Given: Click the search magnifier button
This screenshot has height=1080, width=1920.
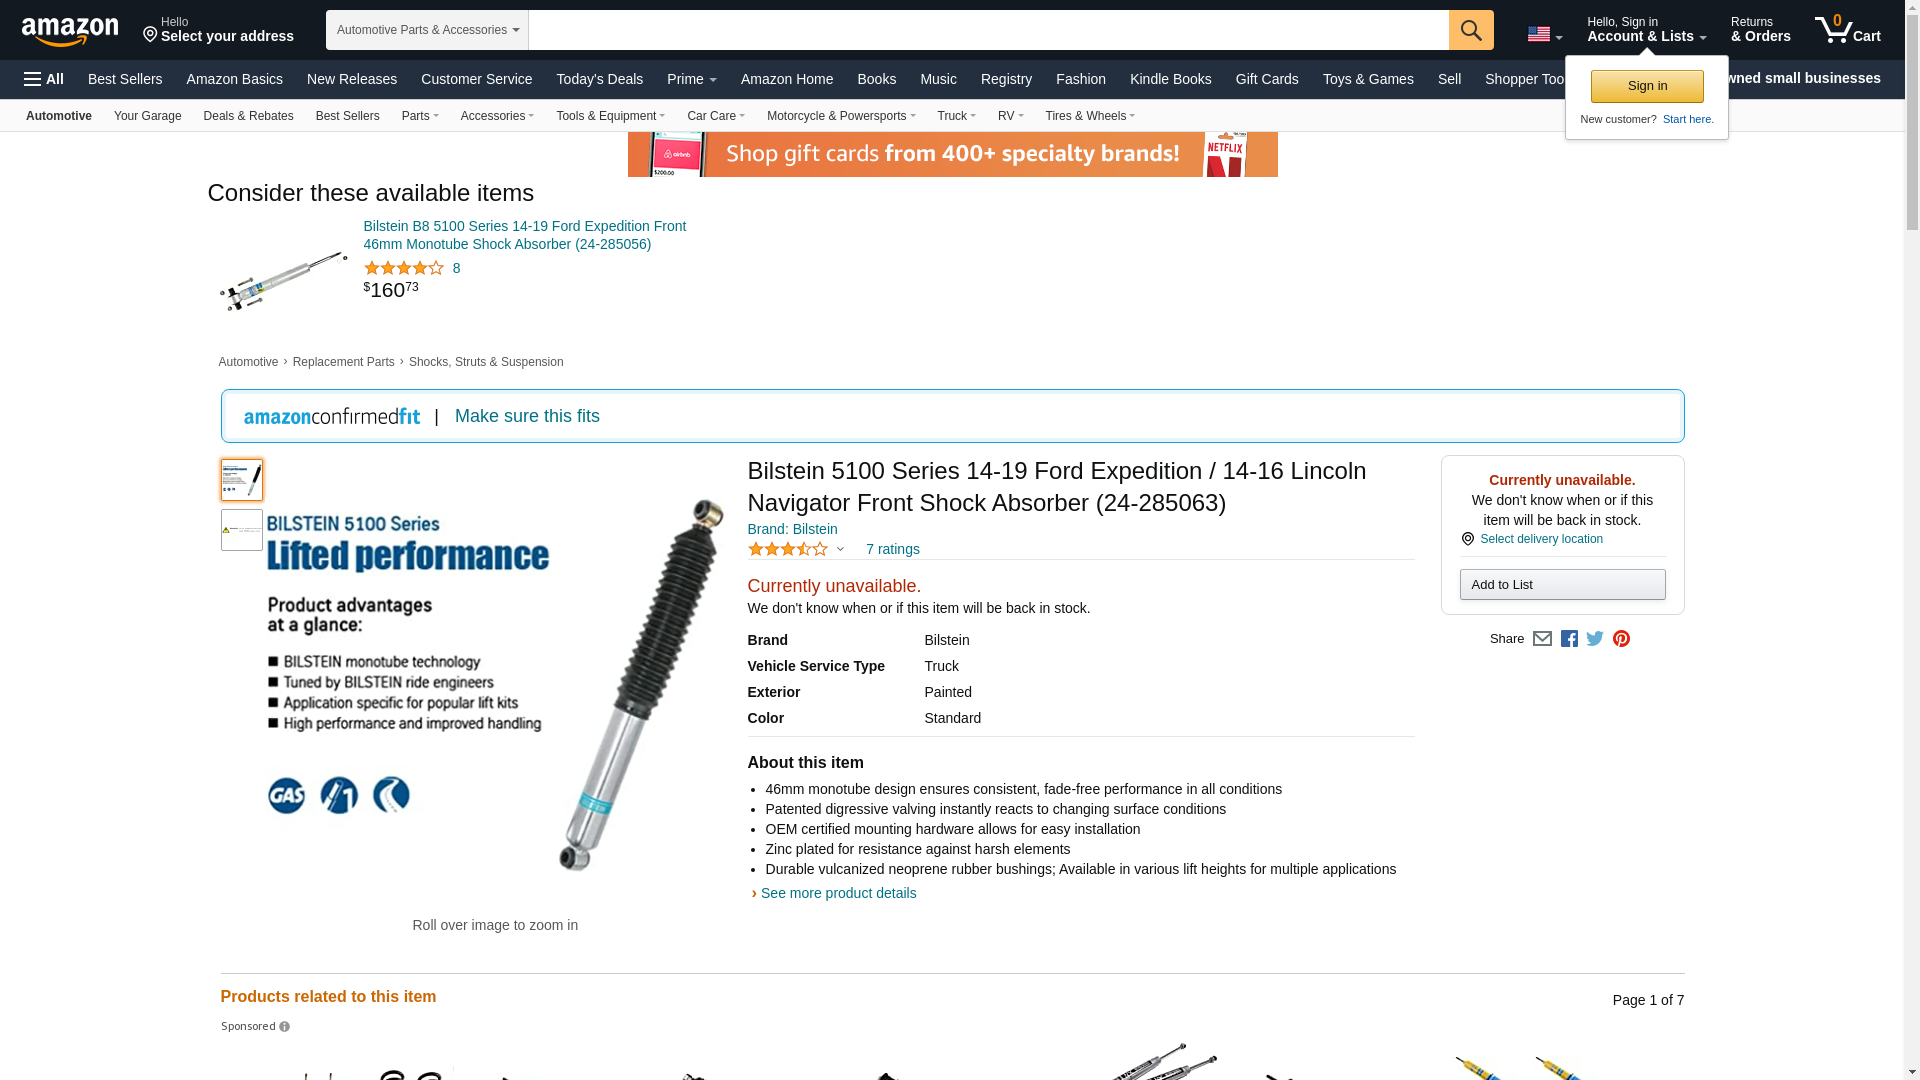Looking at the screenshot, I should pyautogui.click(x=1471, y=30).
